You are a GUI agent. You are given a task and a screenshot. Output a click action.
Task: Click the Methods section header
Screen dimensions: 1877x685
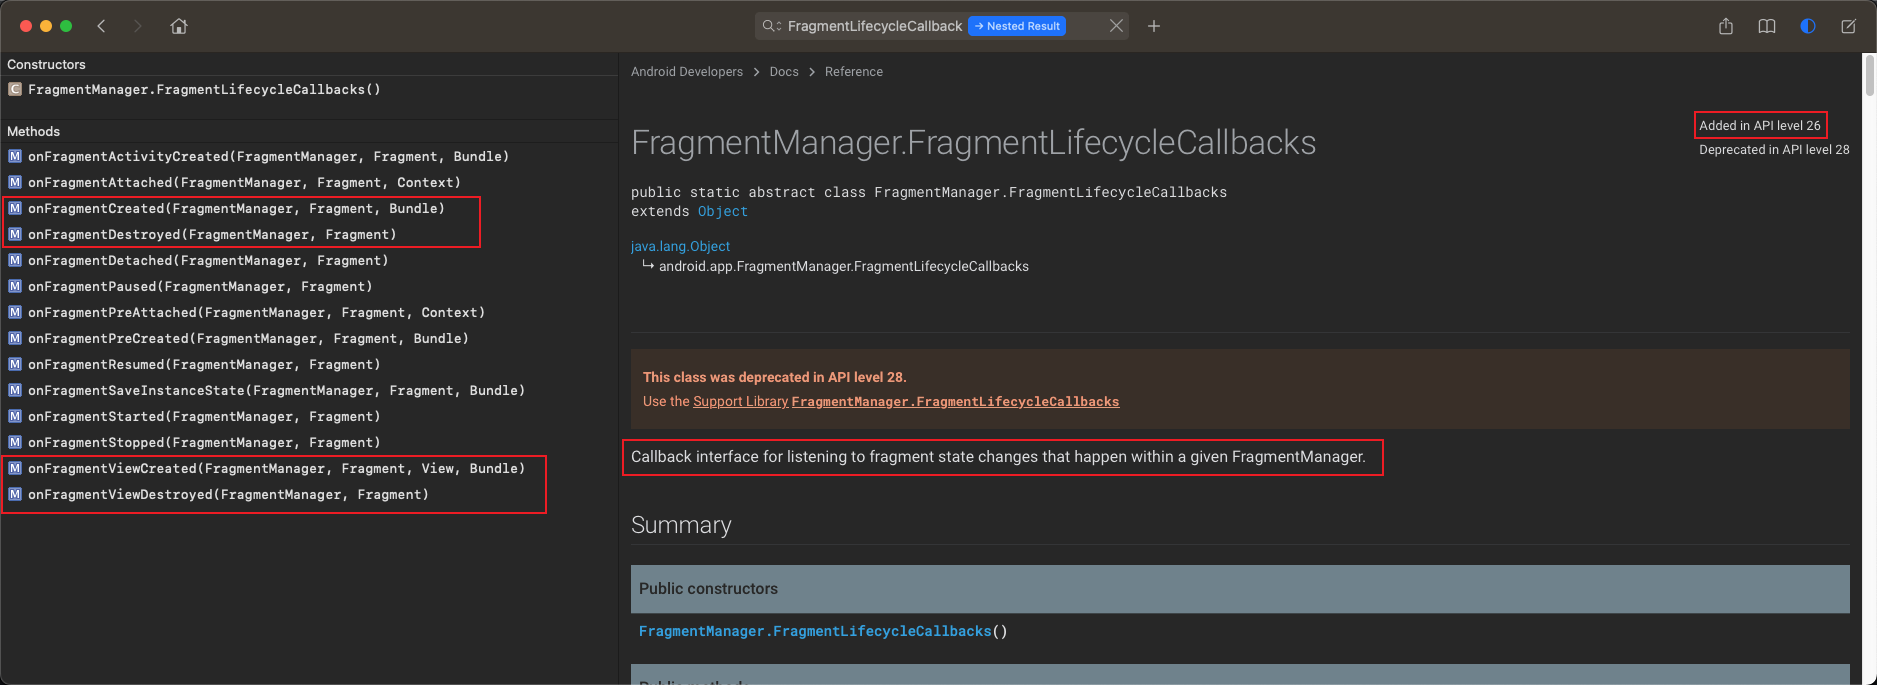[x=34, y=131]
